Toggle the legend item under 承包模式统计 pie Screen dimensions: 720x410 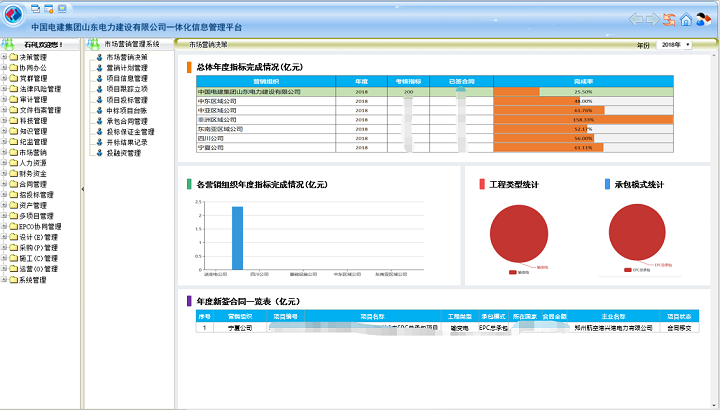pos(637,270)
